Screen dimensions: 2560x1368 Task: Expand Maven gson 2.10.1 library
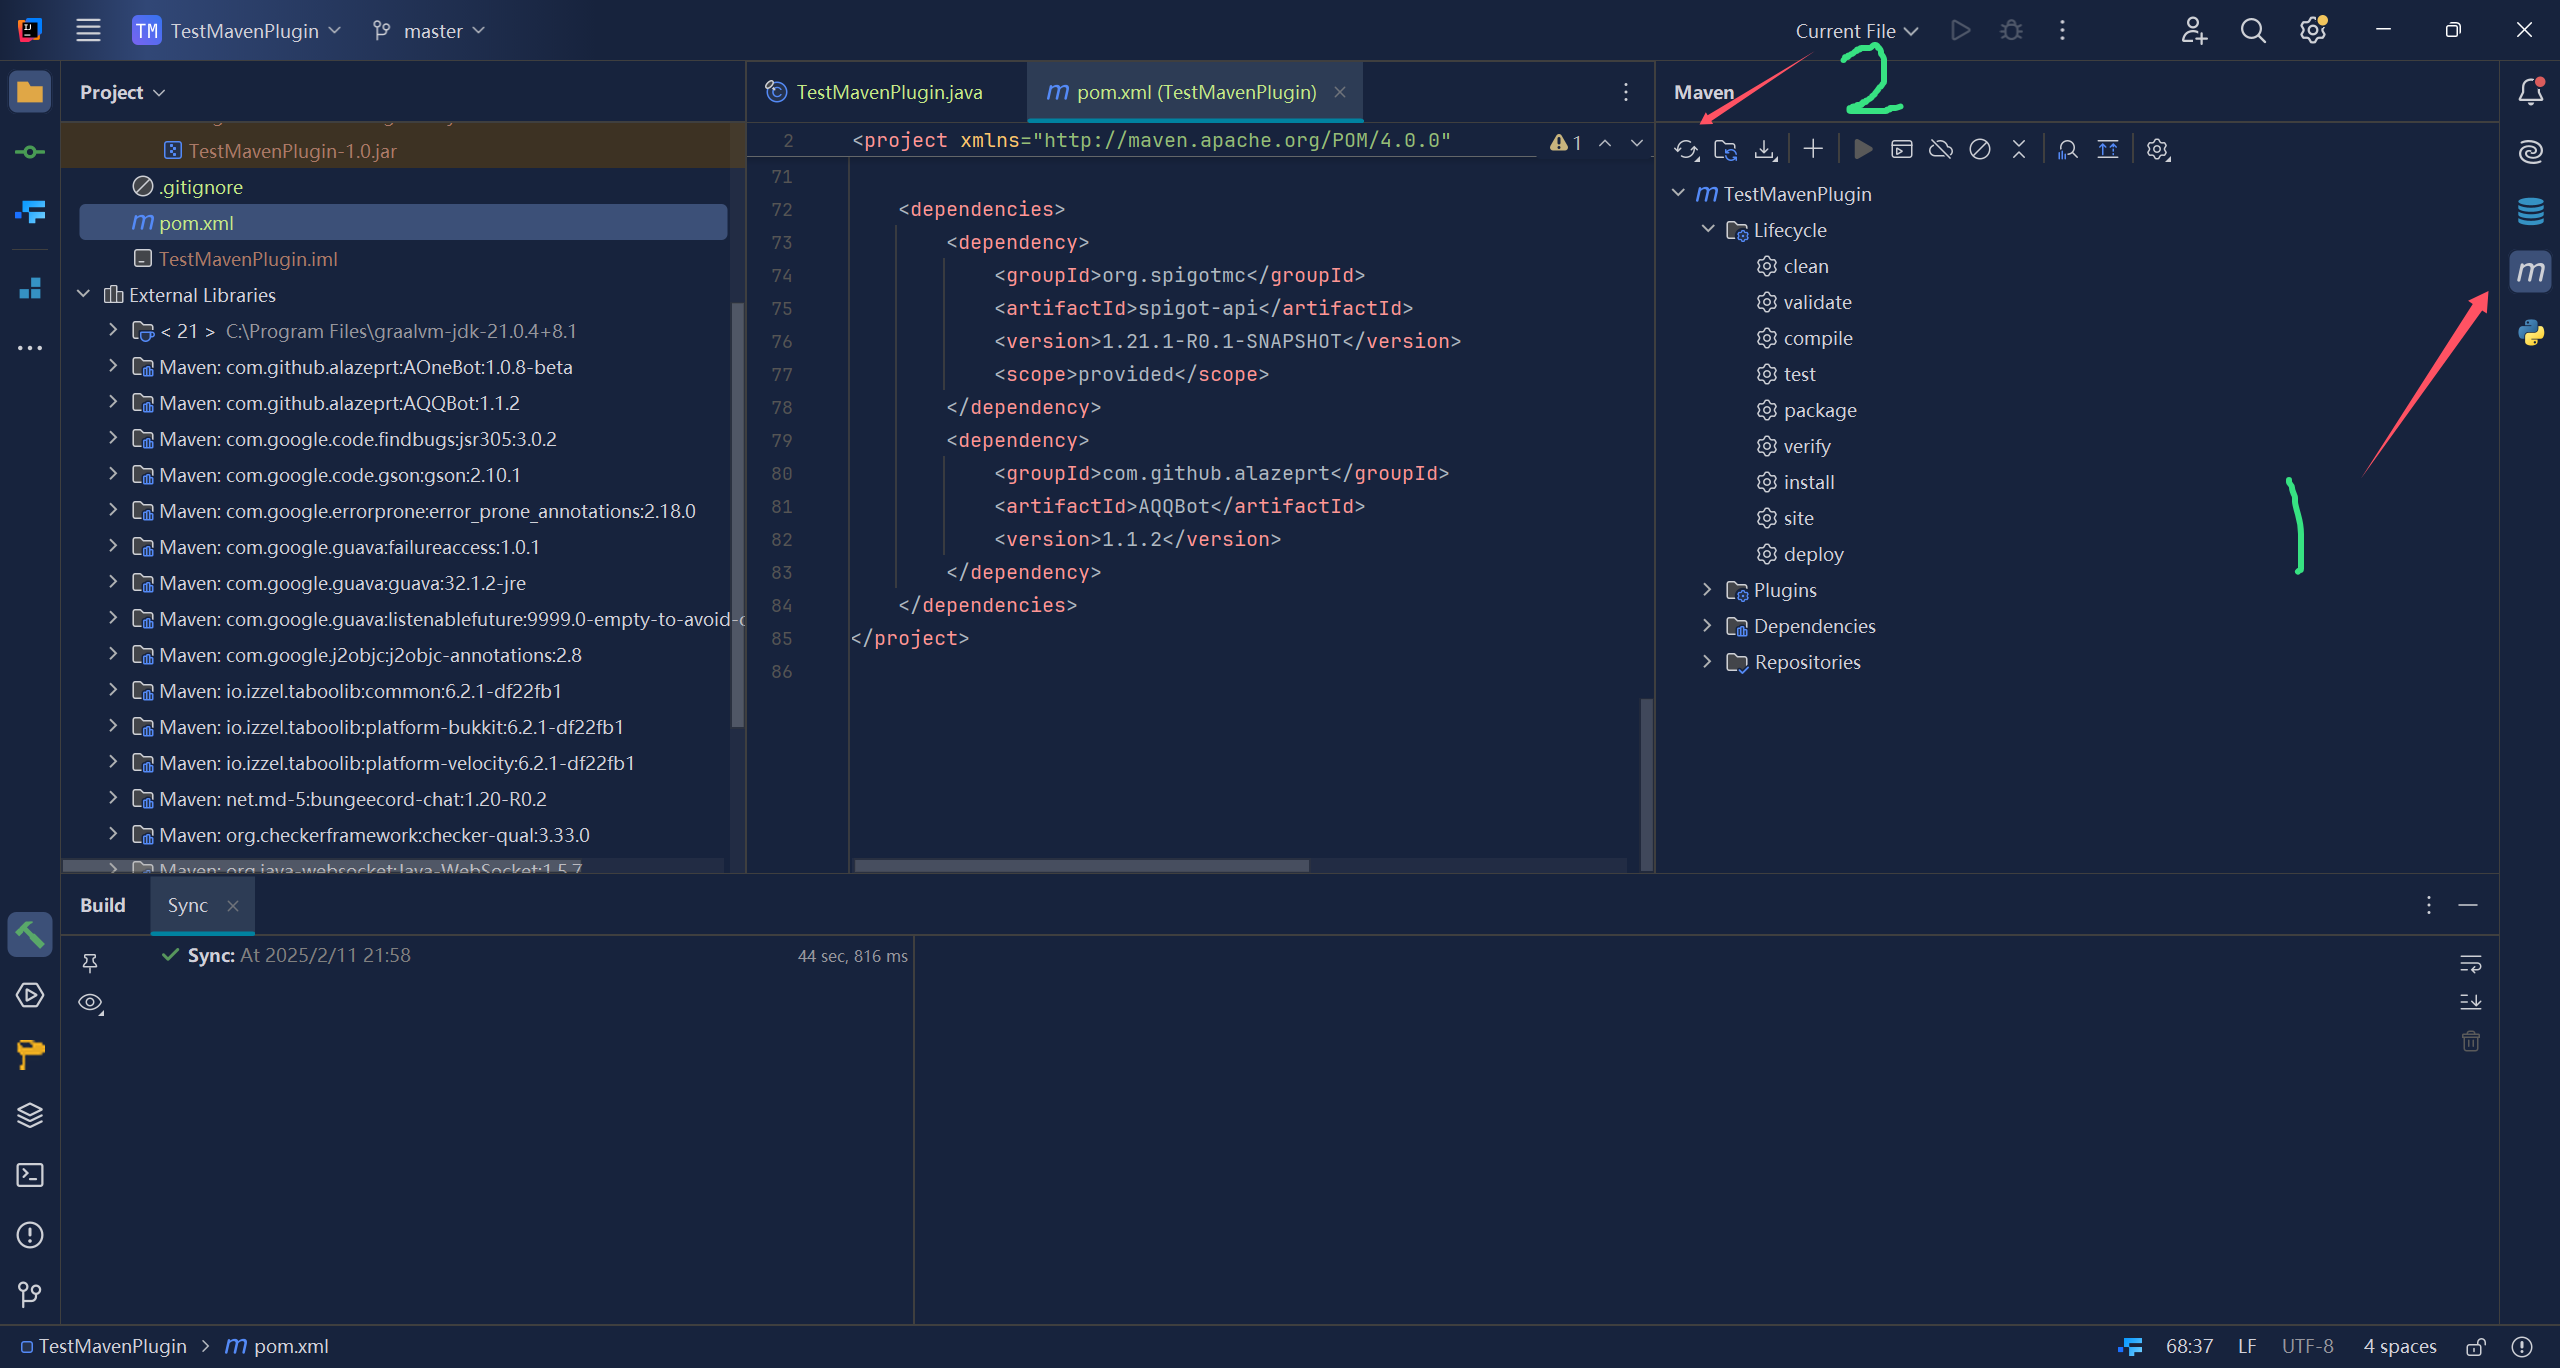(113, 475)
